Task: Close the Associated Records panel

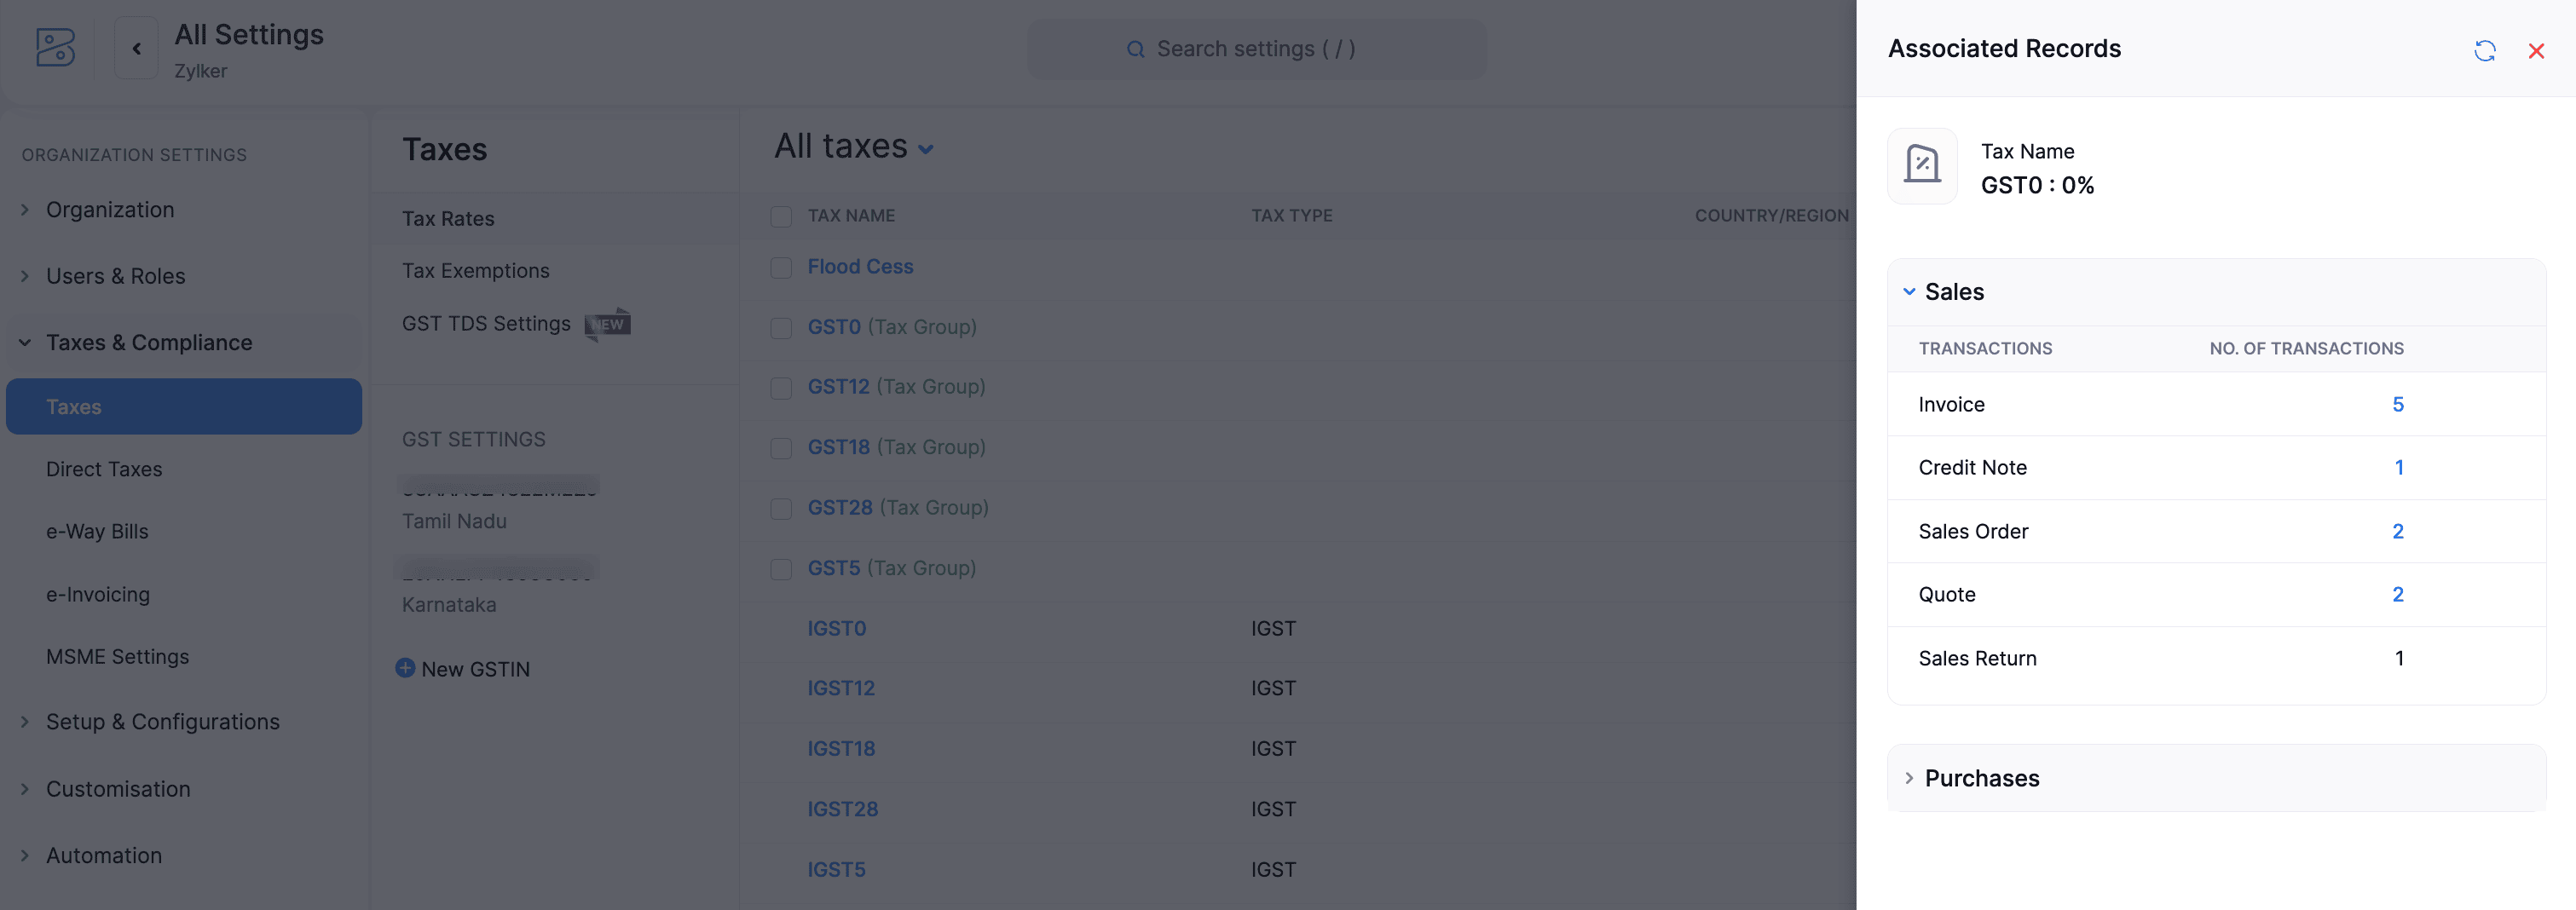Action: point(2536,51)
